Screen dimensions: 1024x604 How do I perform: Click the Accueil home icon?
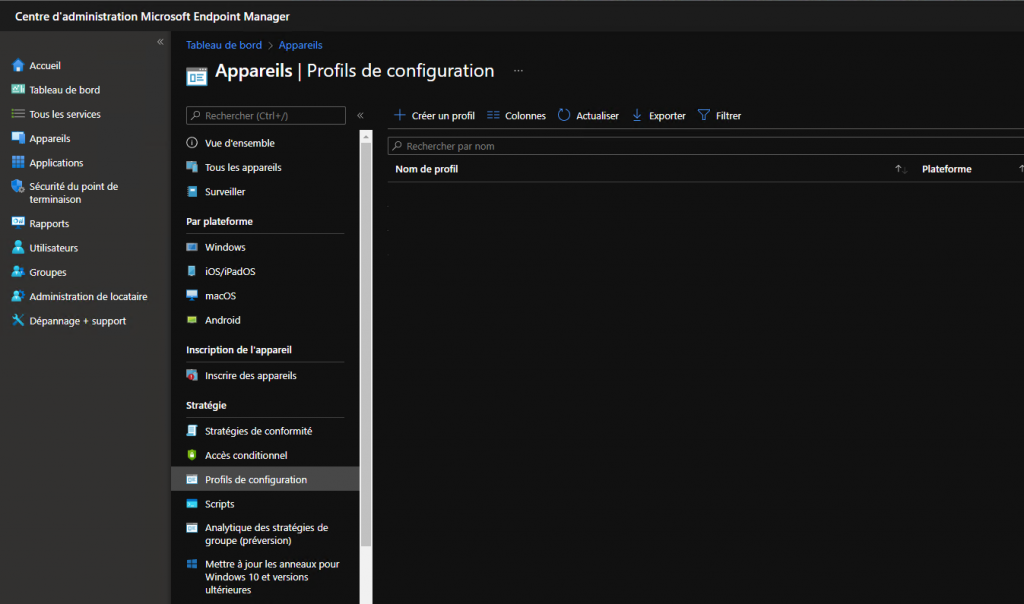[18, 65]
